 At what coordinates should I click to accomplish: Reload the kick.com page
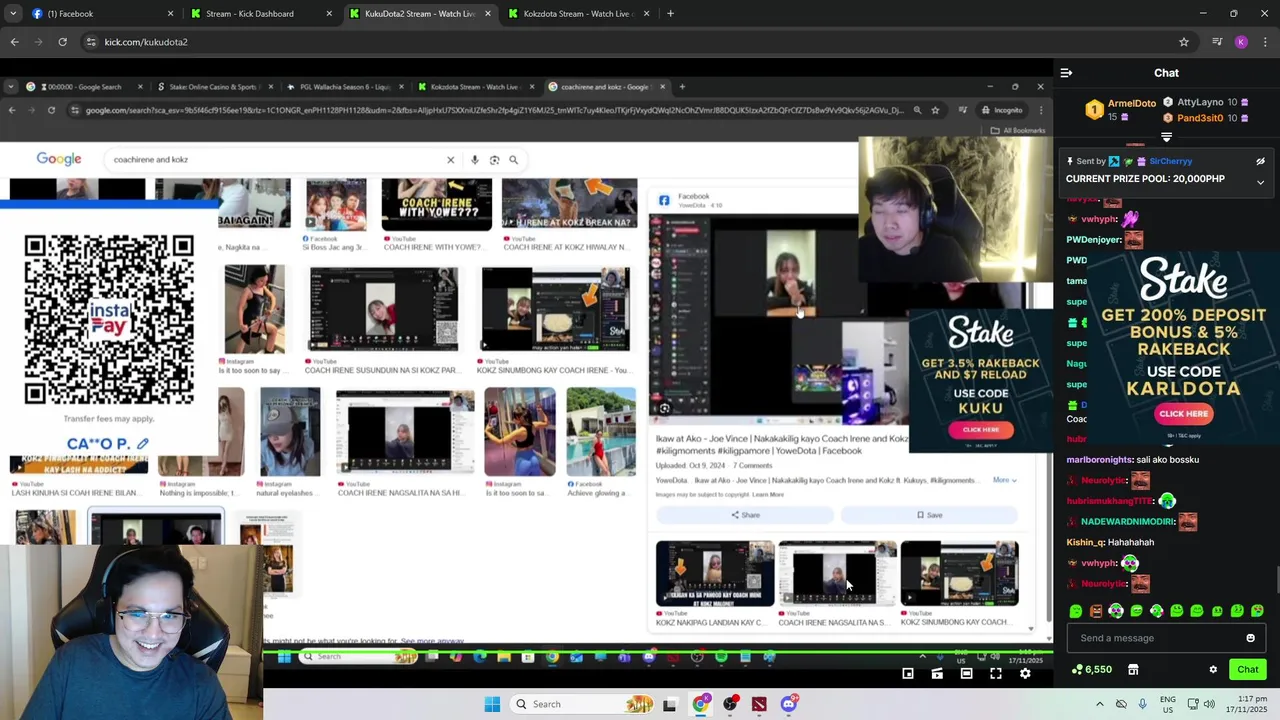tap(62, 42)
